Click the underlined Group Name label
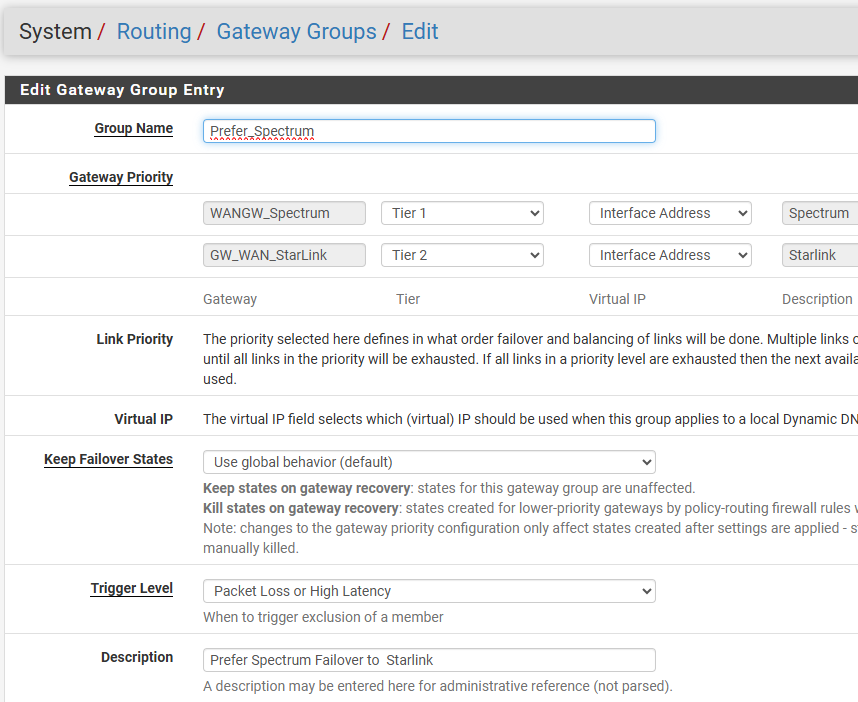This screenshot has width=858, height=702. (133, 128)
